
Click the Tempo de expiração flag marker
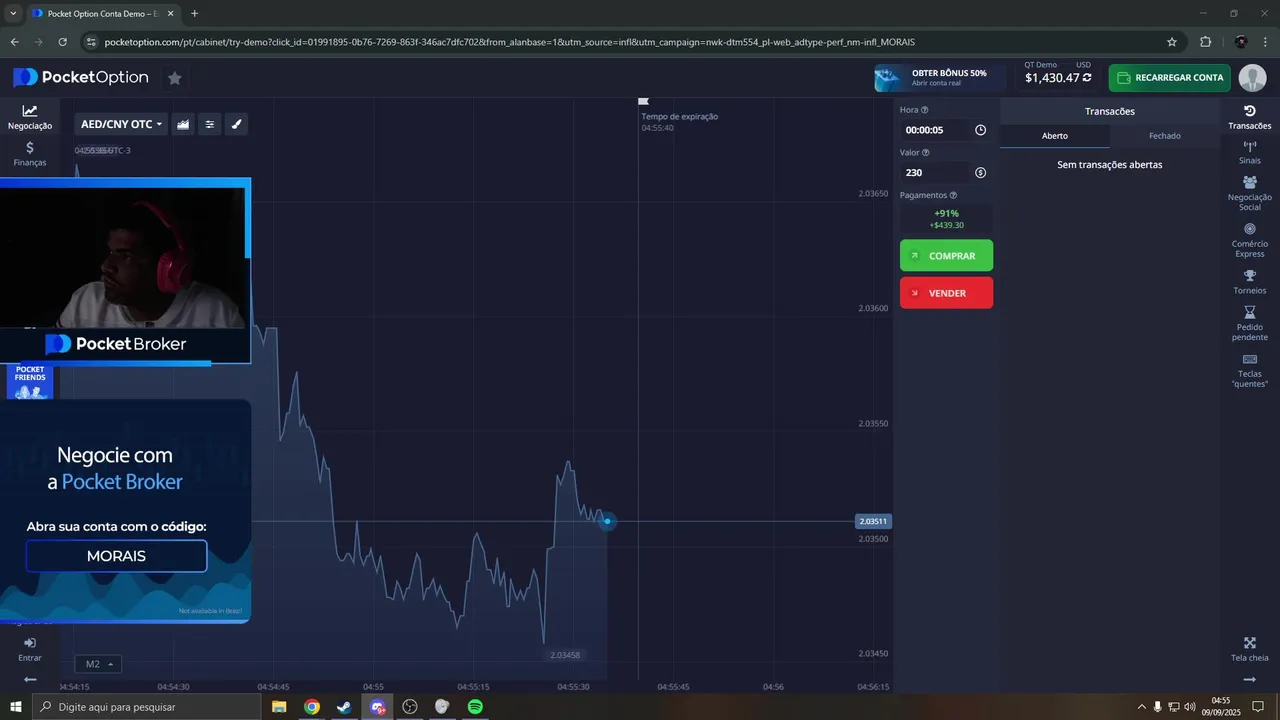644,101
